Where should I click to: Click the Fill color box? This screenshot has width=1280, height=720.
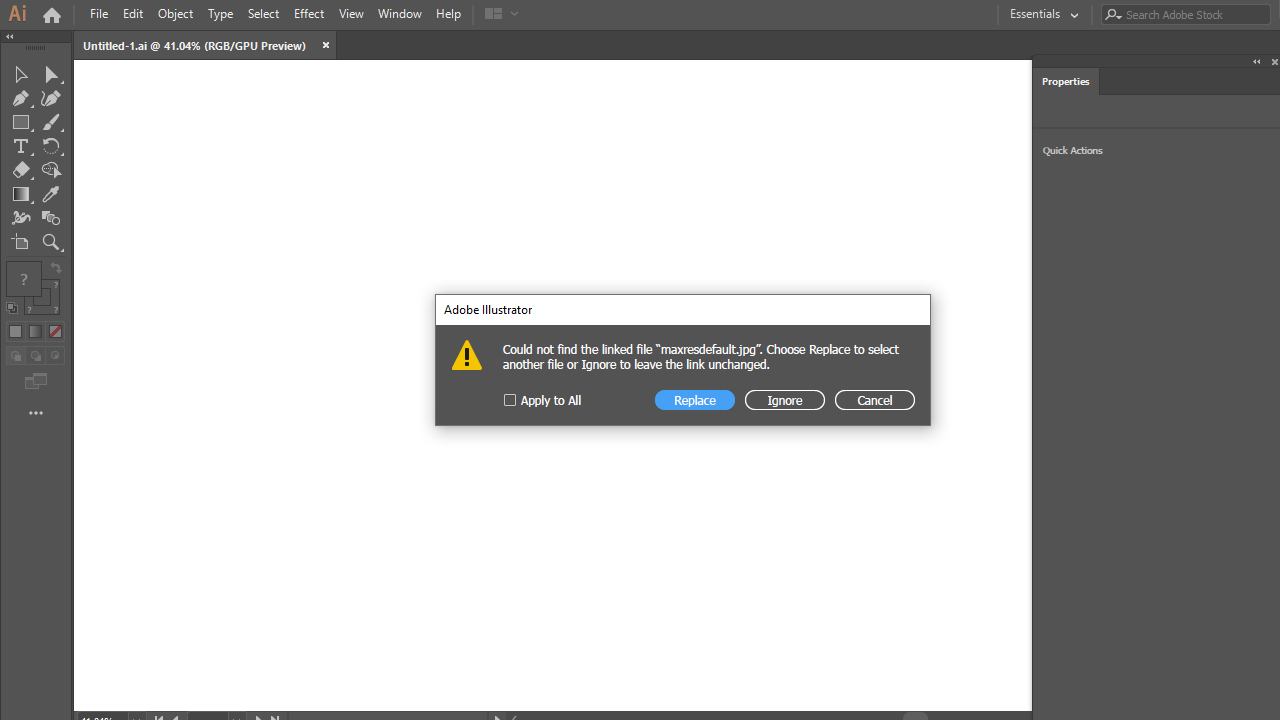(x=24, y=279)
